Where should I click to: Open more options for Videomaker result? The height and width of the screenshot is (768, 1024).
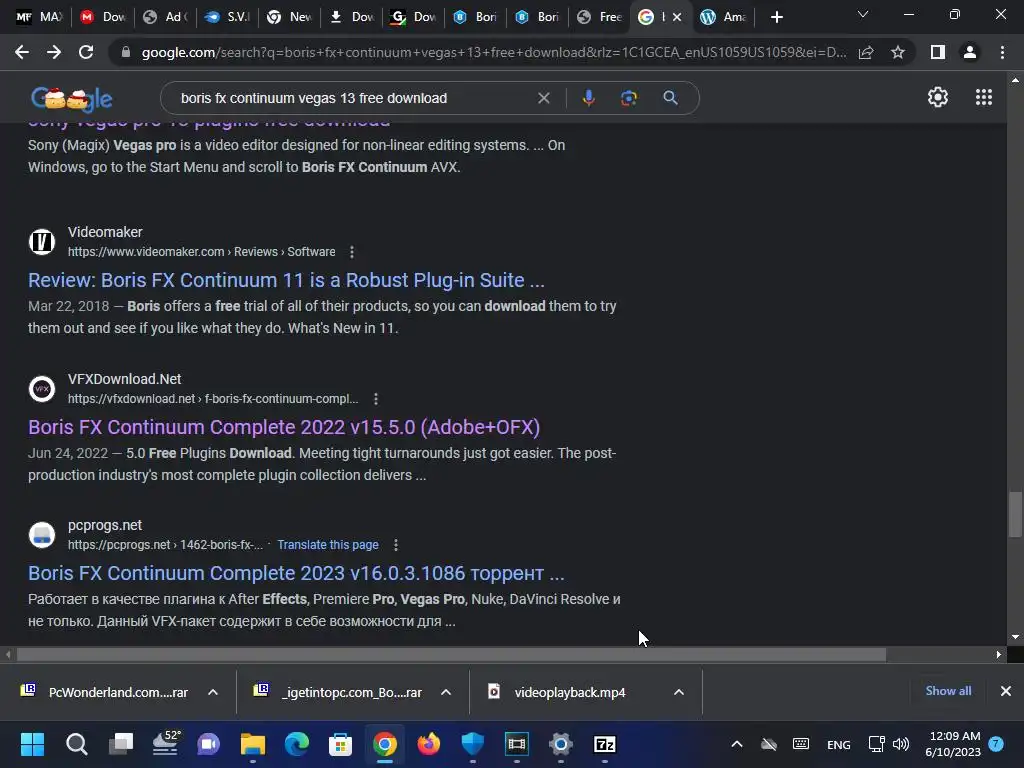pyautogui.click(x=352, y=252)
